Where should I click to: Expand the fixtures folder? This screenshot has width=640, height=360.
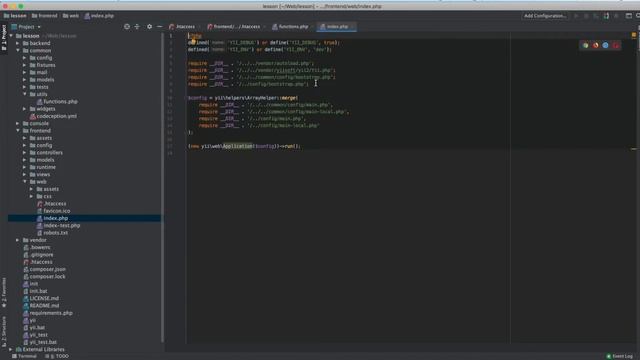[x=24, y=65]
